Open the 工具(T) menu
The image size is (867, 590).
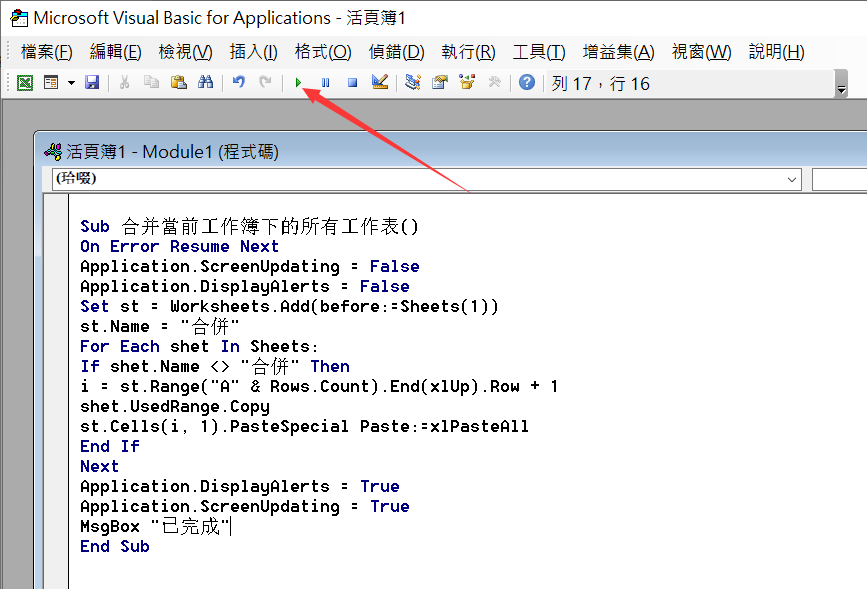539,52
